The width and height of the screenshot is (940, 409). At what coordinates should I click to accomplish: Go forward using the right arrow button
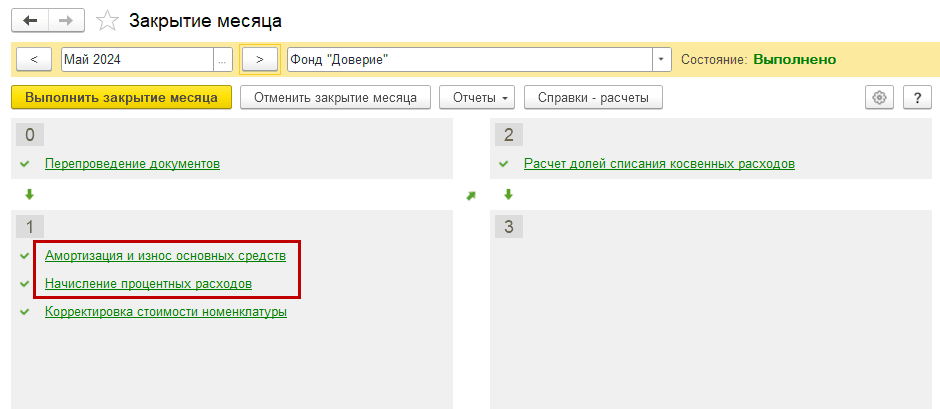pyautogui.click(x=66, y=20)
